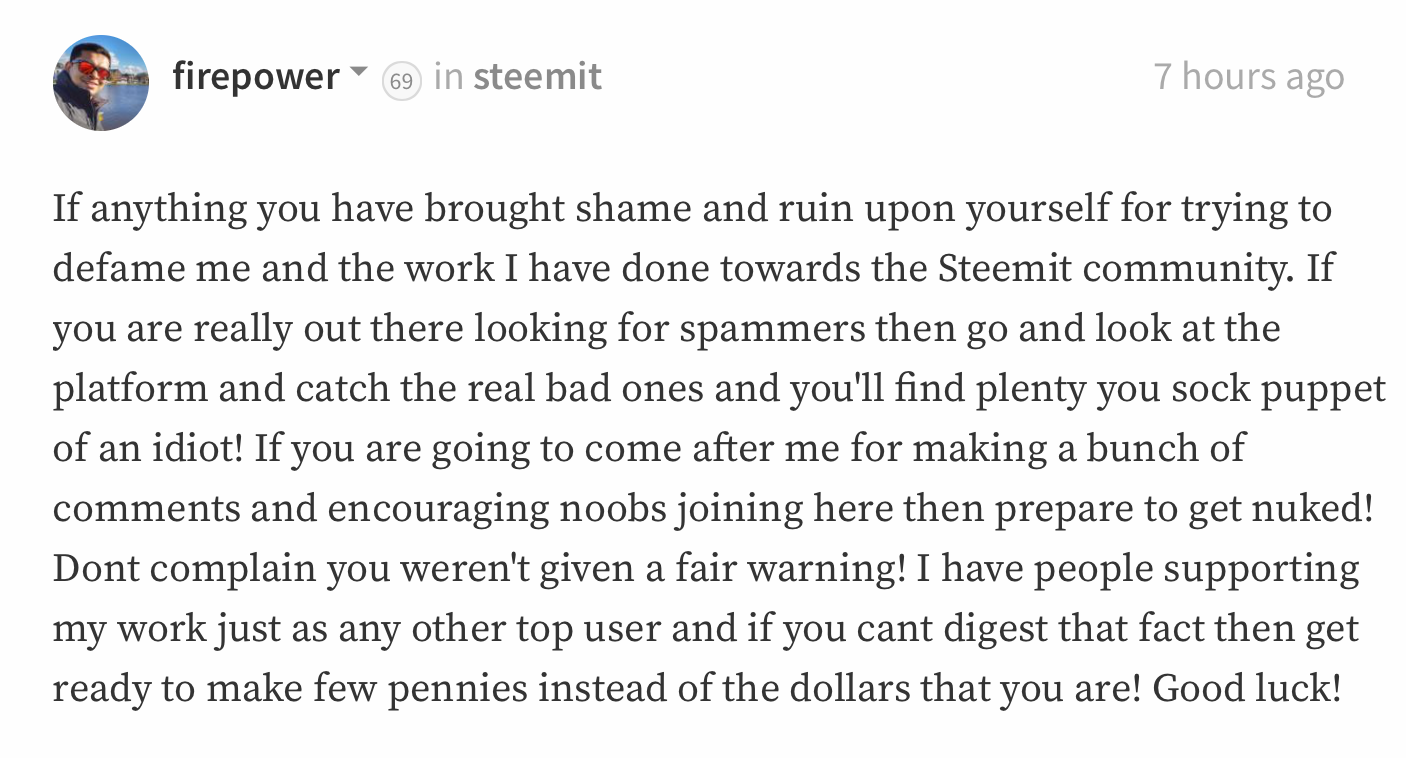Click the firepower username link
Viewport: 1406px width, 758px height.
coord(256,77)
